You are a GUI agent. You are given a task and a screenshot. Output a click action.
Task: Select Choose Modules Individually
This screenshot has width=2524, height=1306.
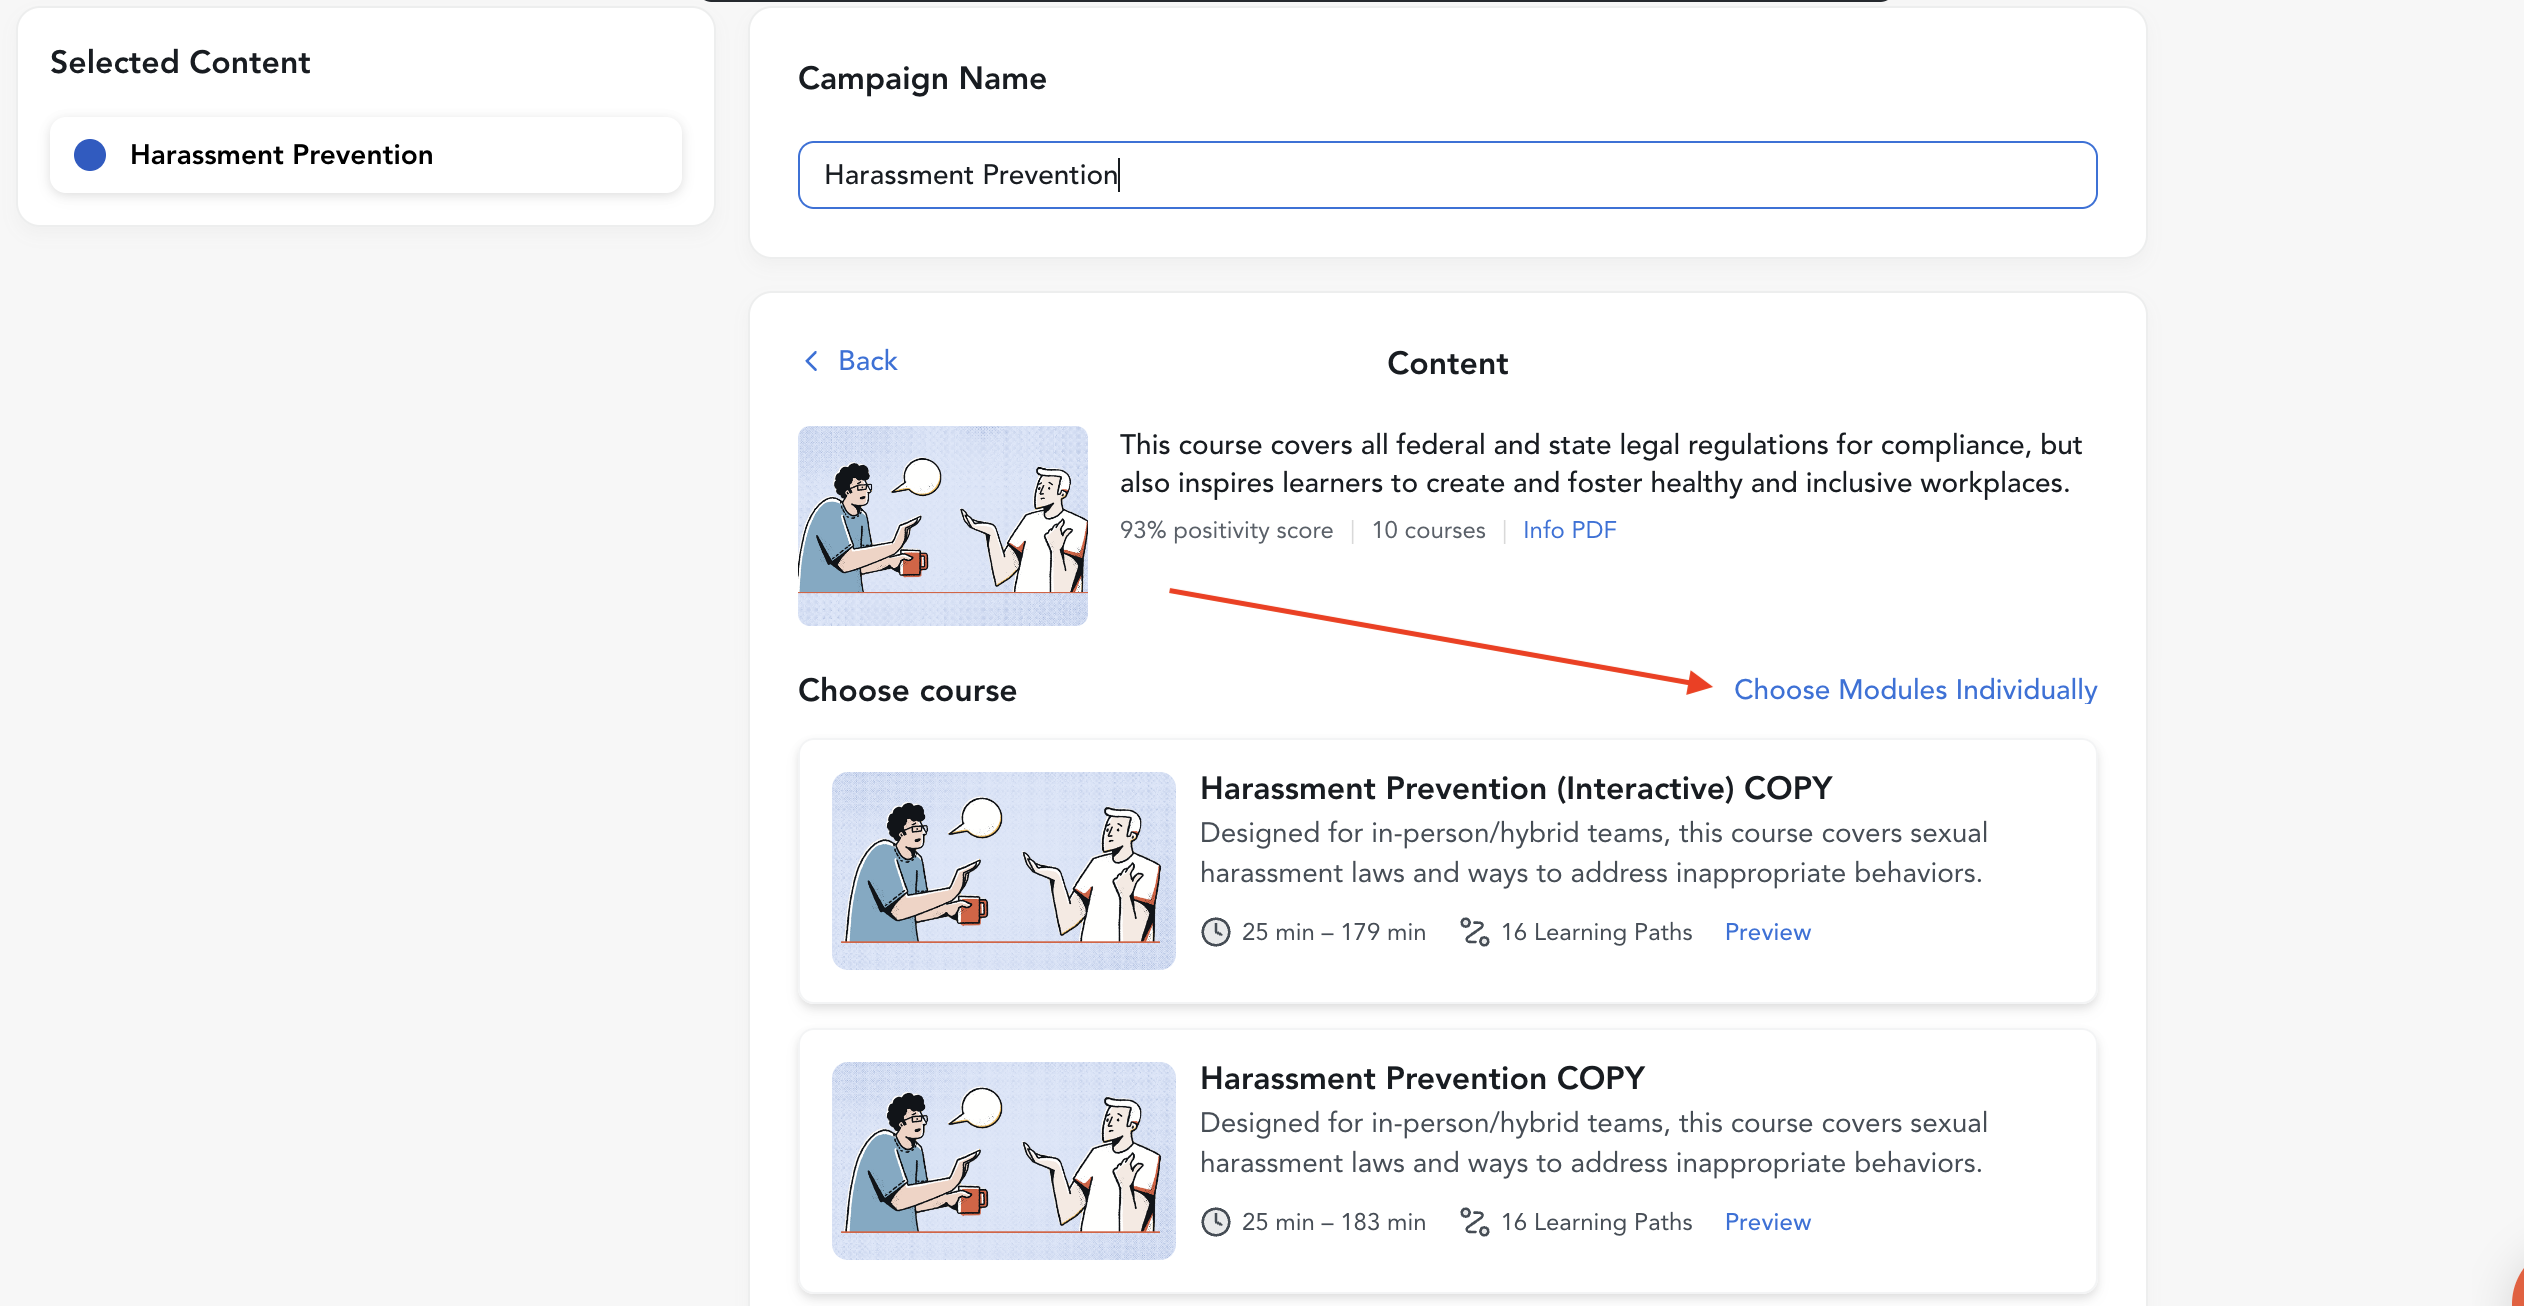point(1914,690)
